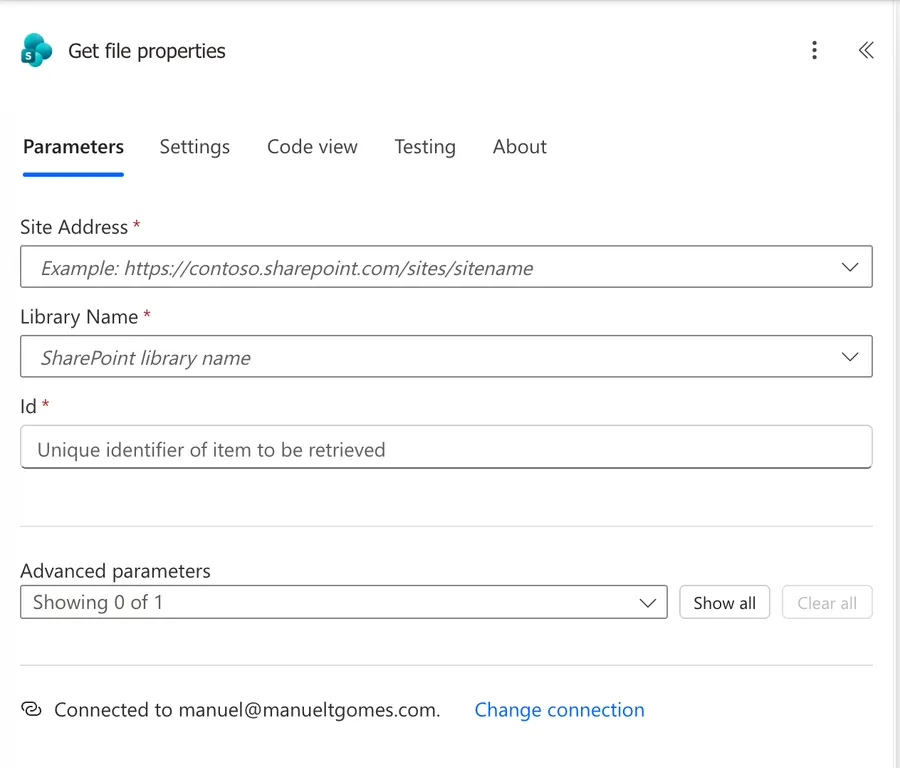This screenshot has height=768, width=900.
Task: Focus the Id input field
Action: [x=447, y=447]
